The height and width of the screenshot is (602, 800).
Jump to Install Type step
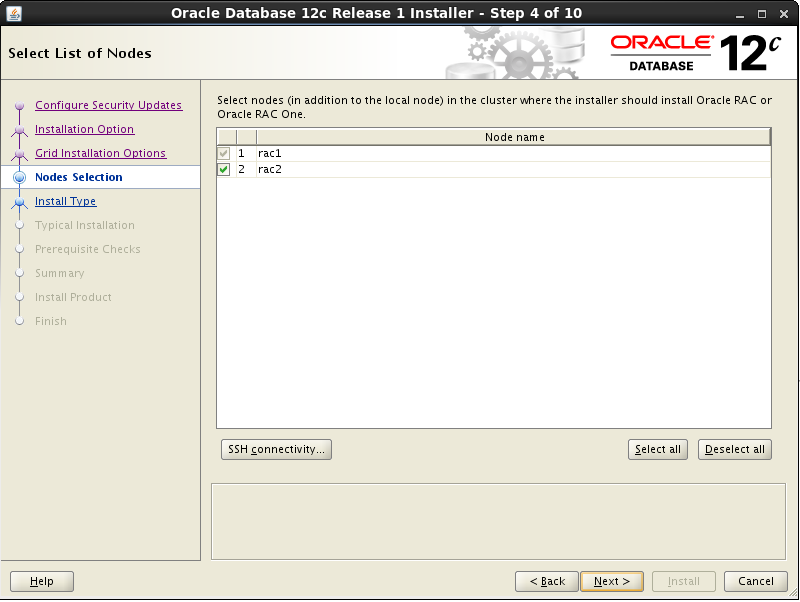pos(65,201)
